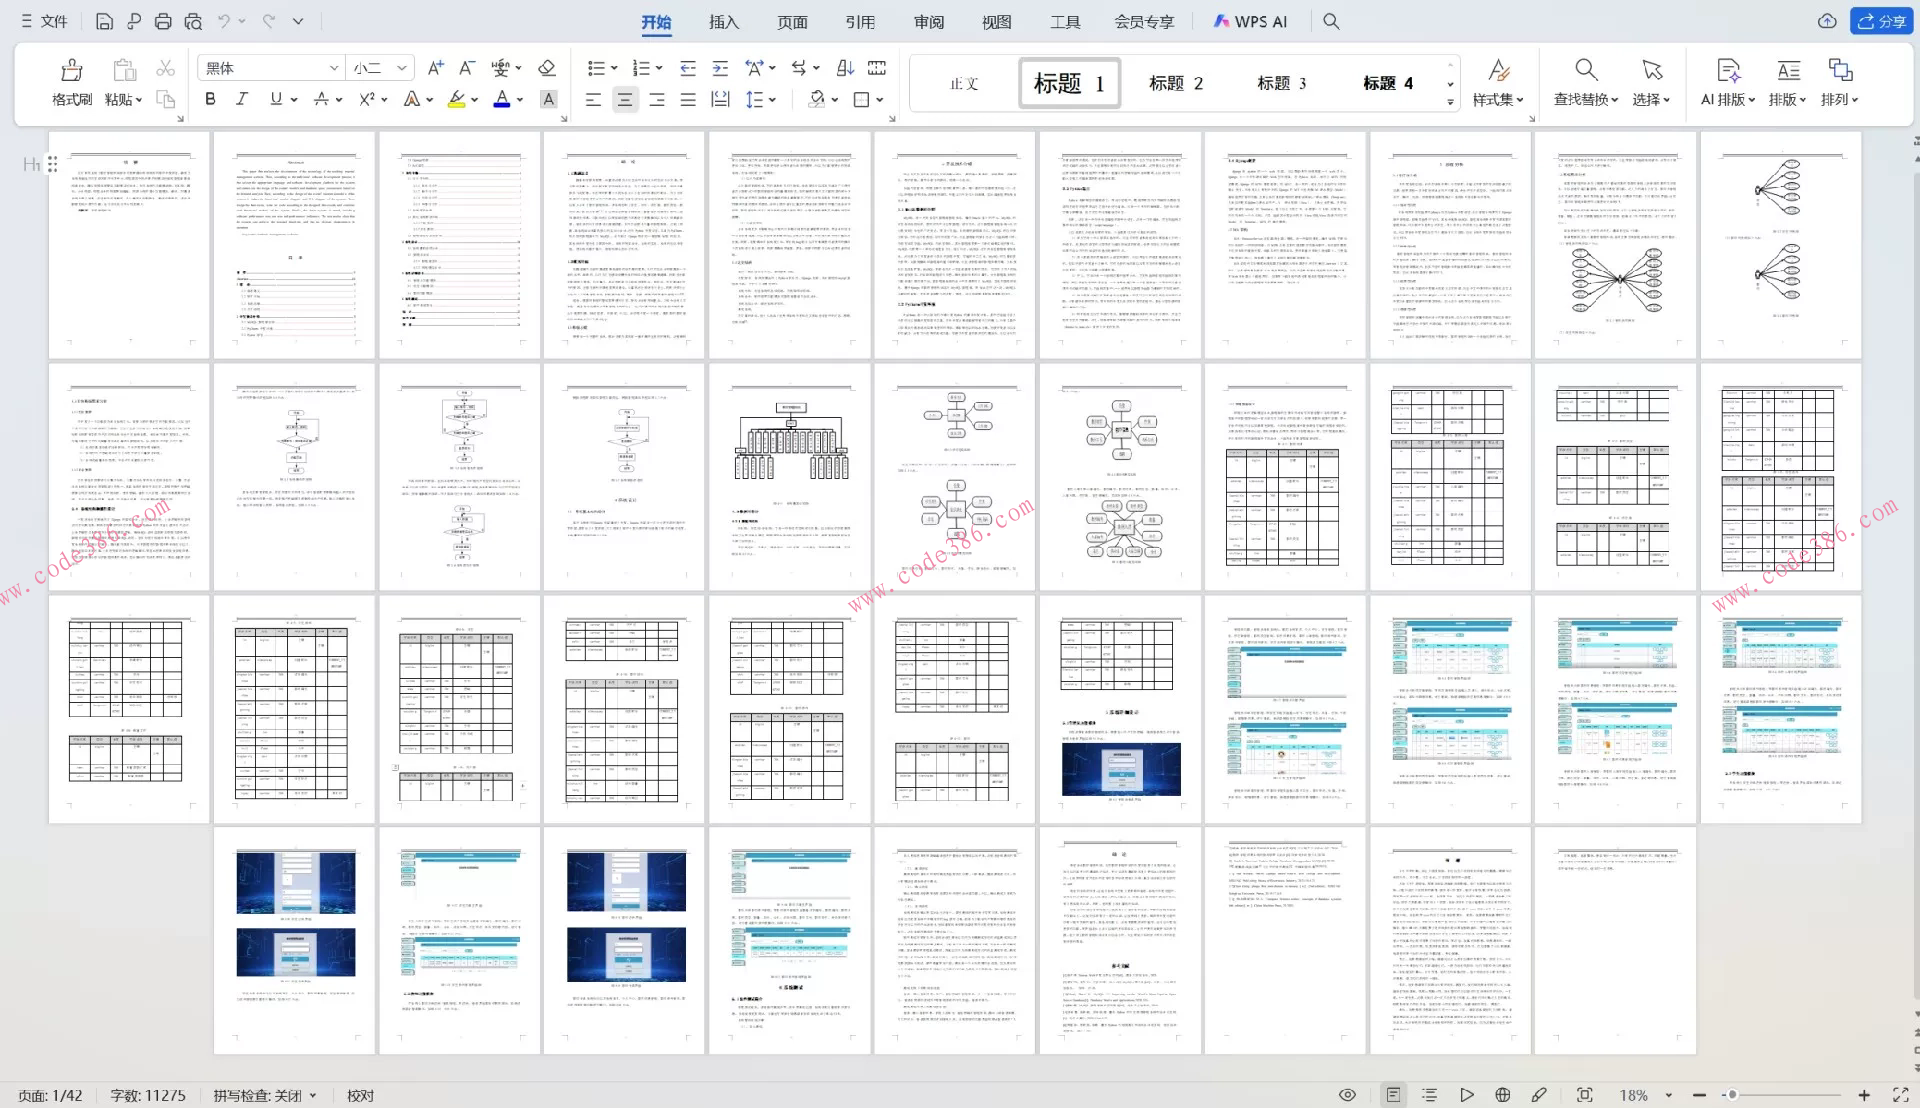
Task: Click the 分享 (Share) button
Action: click(1881, 21)
